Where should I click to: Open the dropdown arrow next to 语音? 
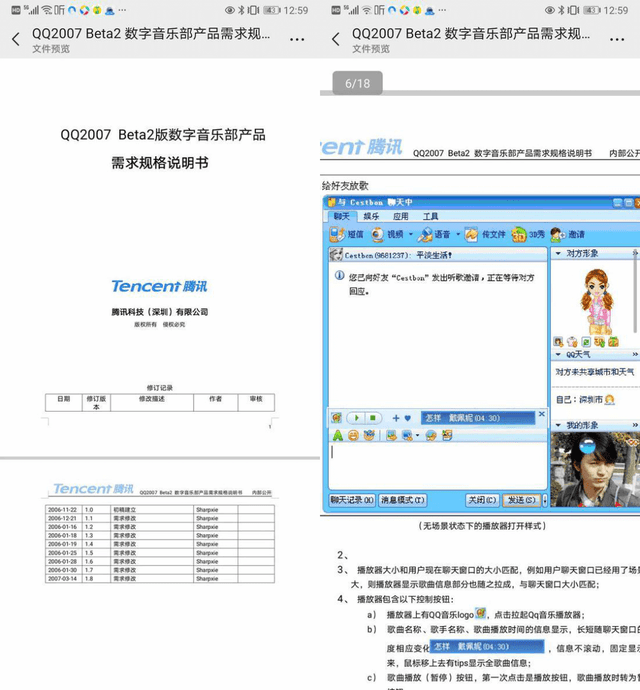click(458, 234)
